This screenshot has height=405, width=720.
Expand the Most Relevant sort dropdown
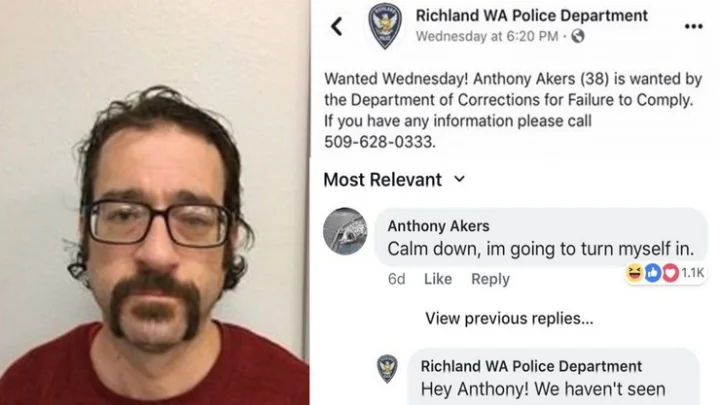[394, 180]
